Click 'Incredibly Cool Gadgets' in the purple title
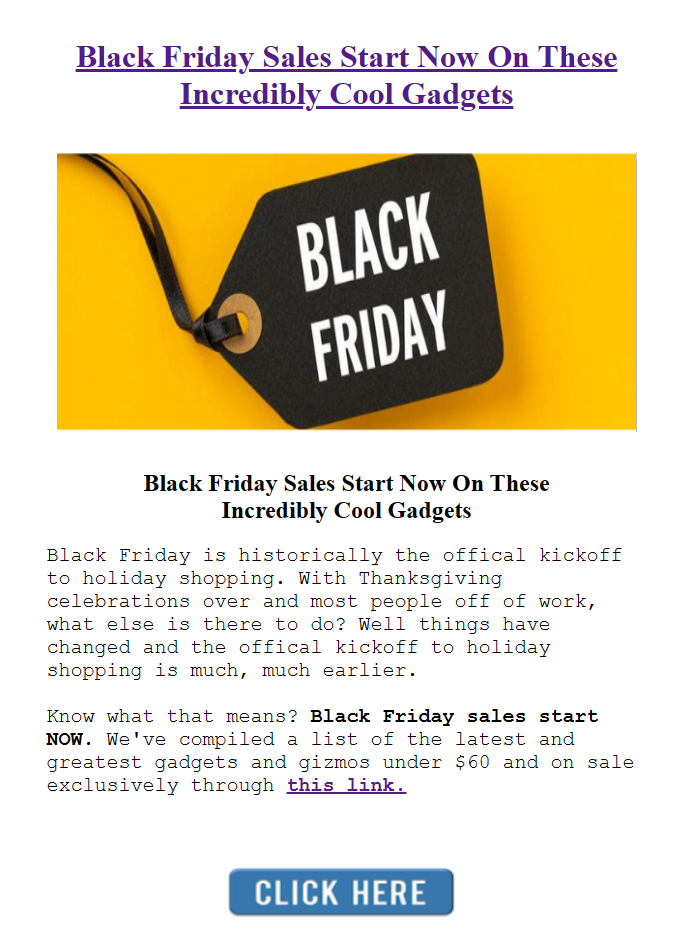 click(346, 94)
